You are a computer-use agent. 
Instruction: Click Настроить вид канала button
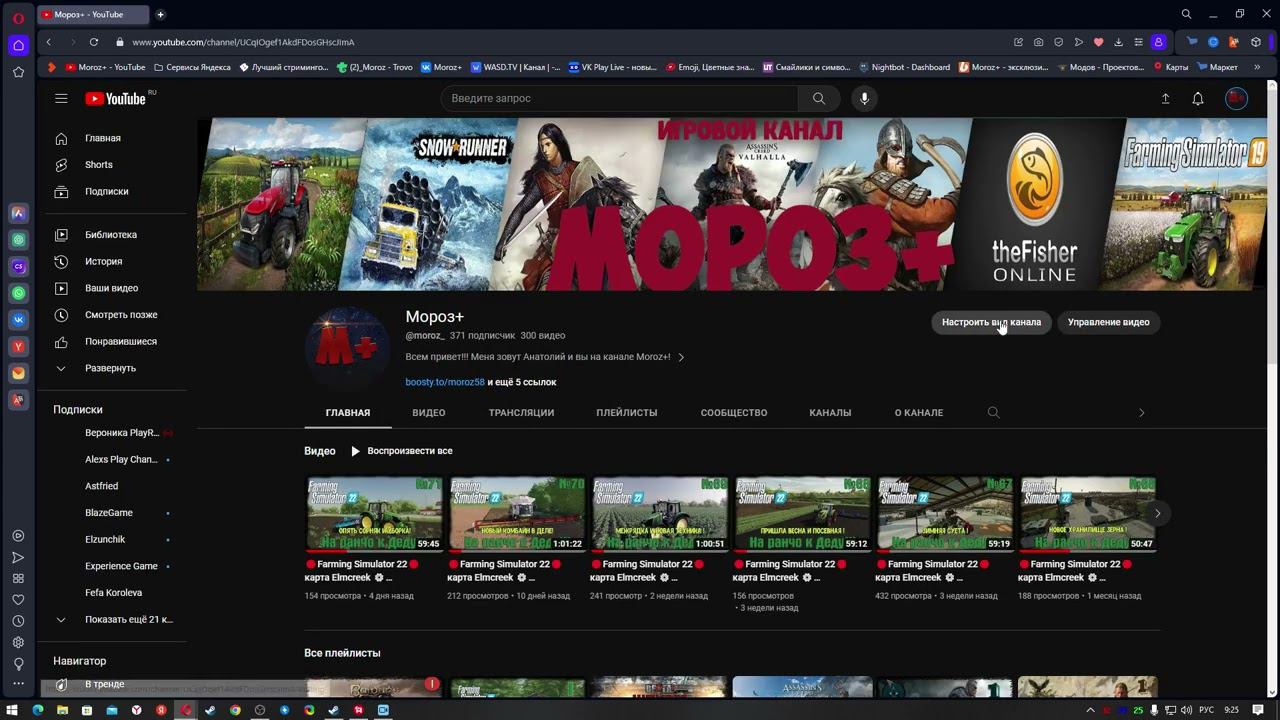click(x=991, y=322)
